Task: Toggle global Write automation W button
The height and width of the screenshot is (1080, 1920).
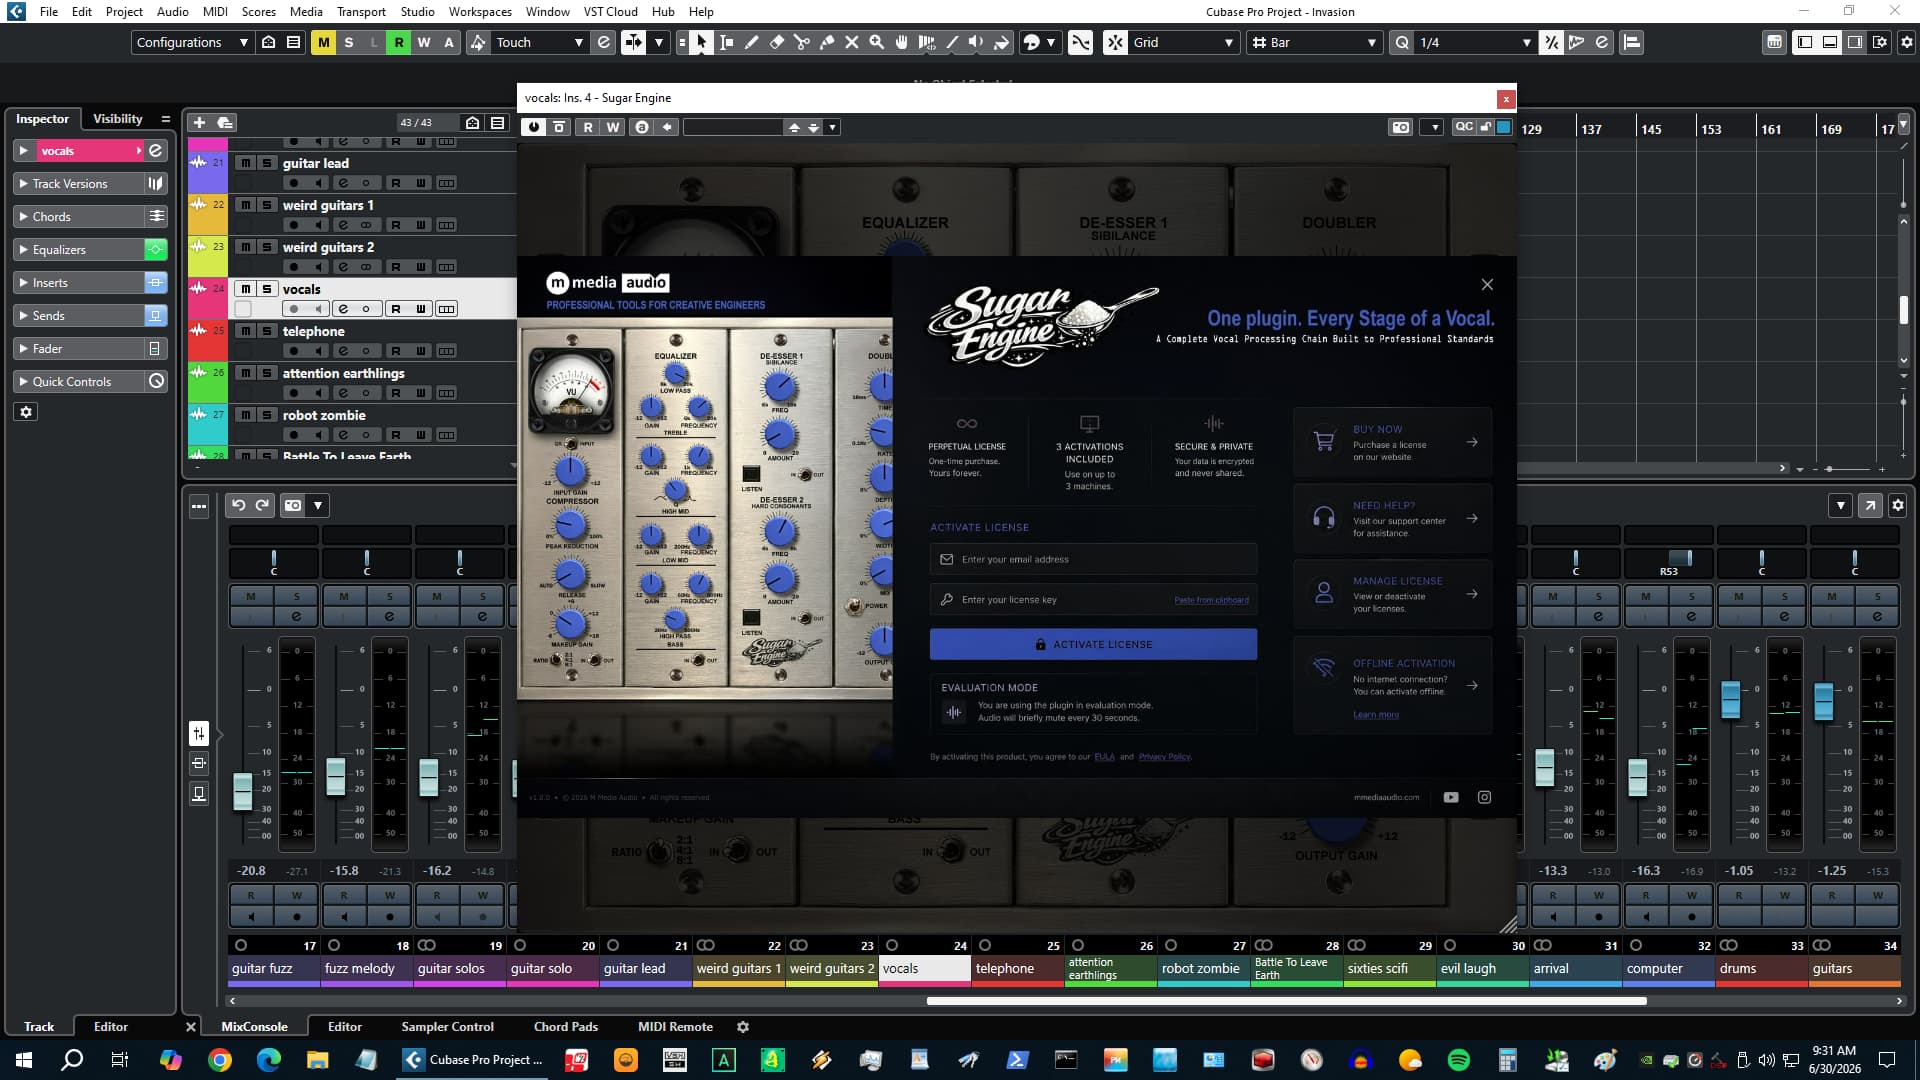Action: tap(424, 42)
